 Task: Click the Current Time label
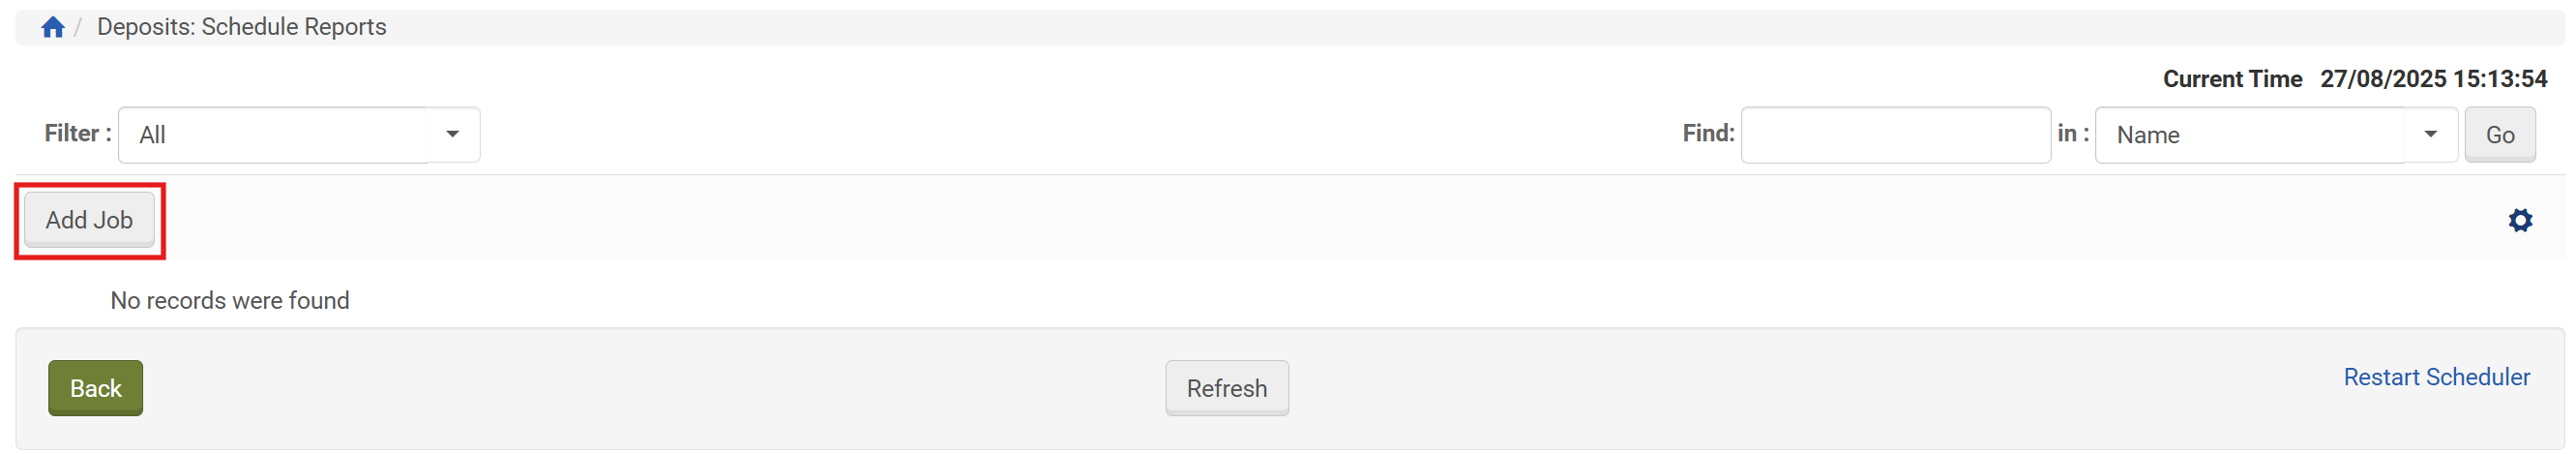coord(2232,79)
